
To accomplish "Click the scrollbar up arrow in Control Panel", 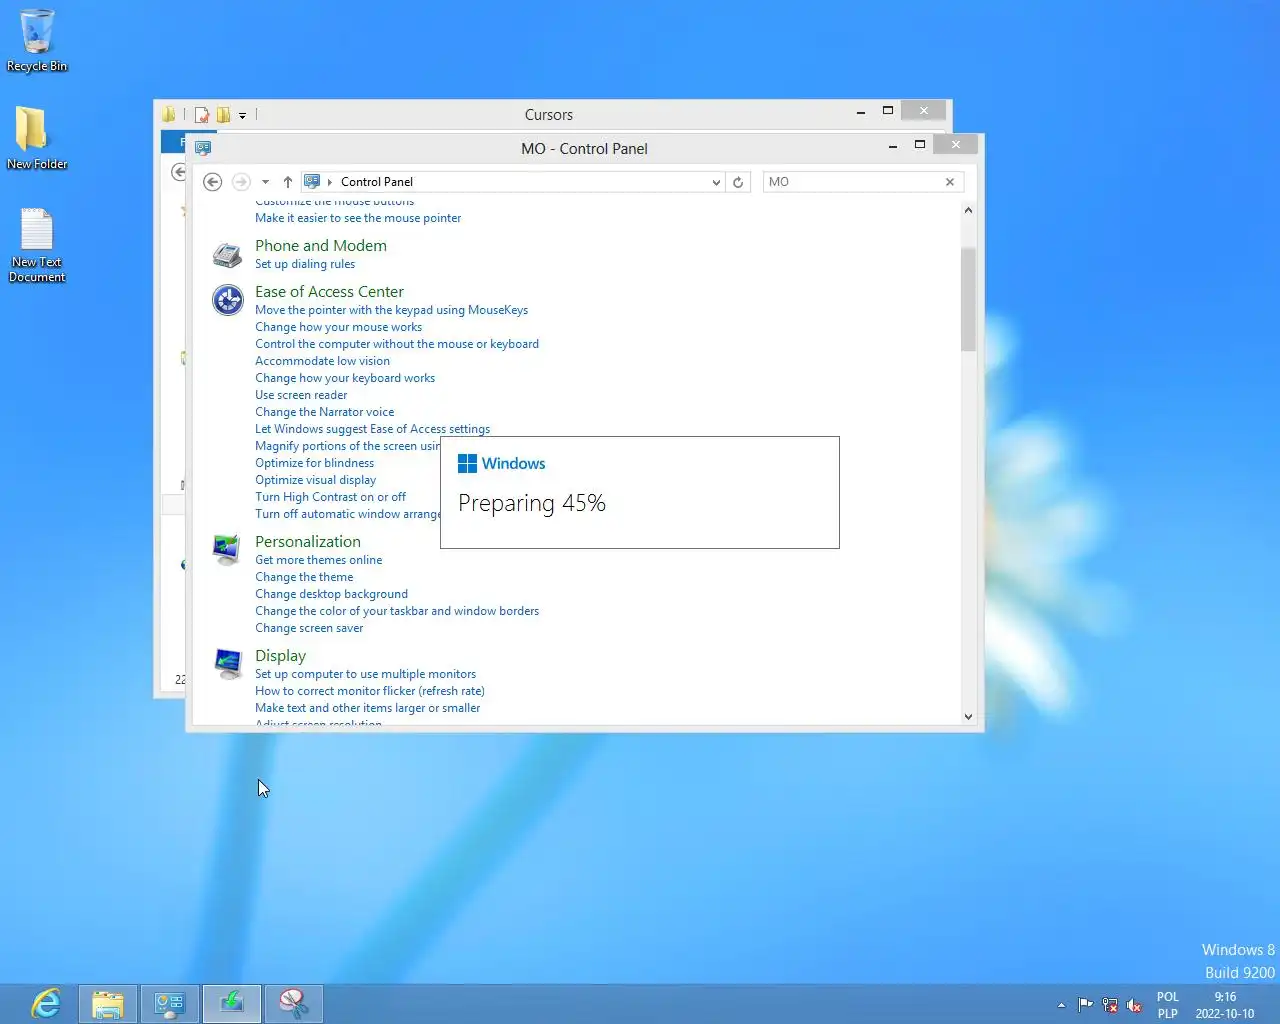I will [968, 210].
